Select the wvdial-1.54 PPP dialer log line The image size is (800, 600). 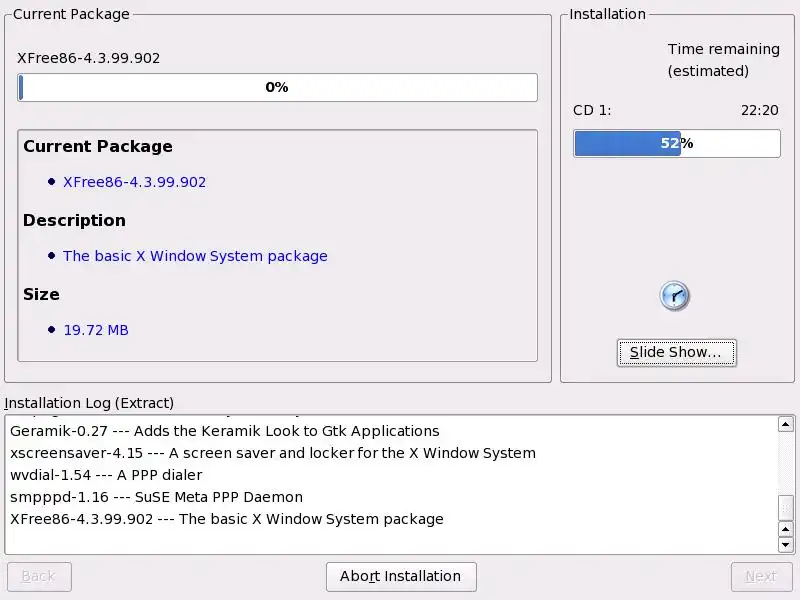coord(106,475)
